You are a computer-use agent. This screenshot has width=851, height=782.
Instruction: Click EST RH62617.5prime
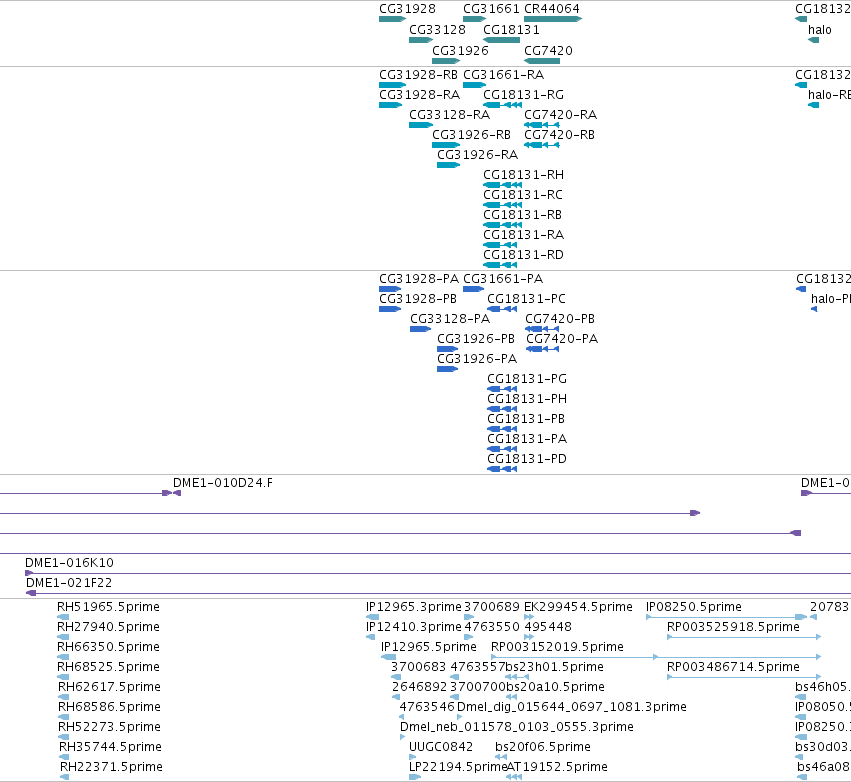[63, 697]
